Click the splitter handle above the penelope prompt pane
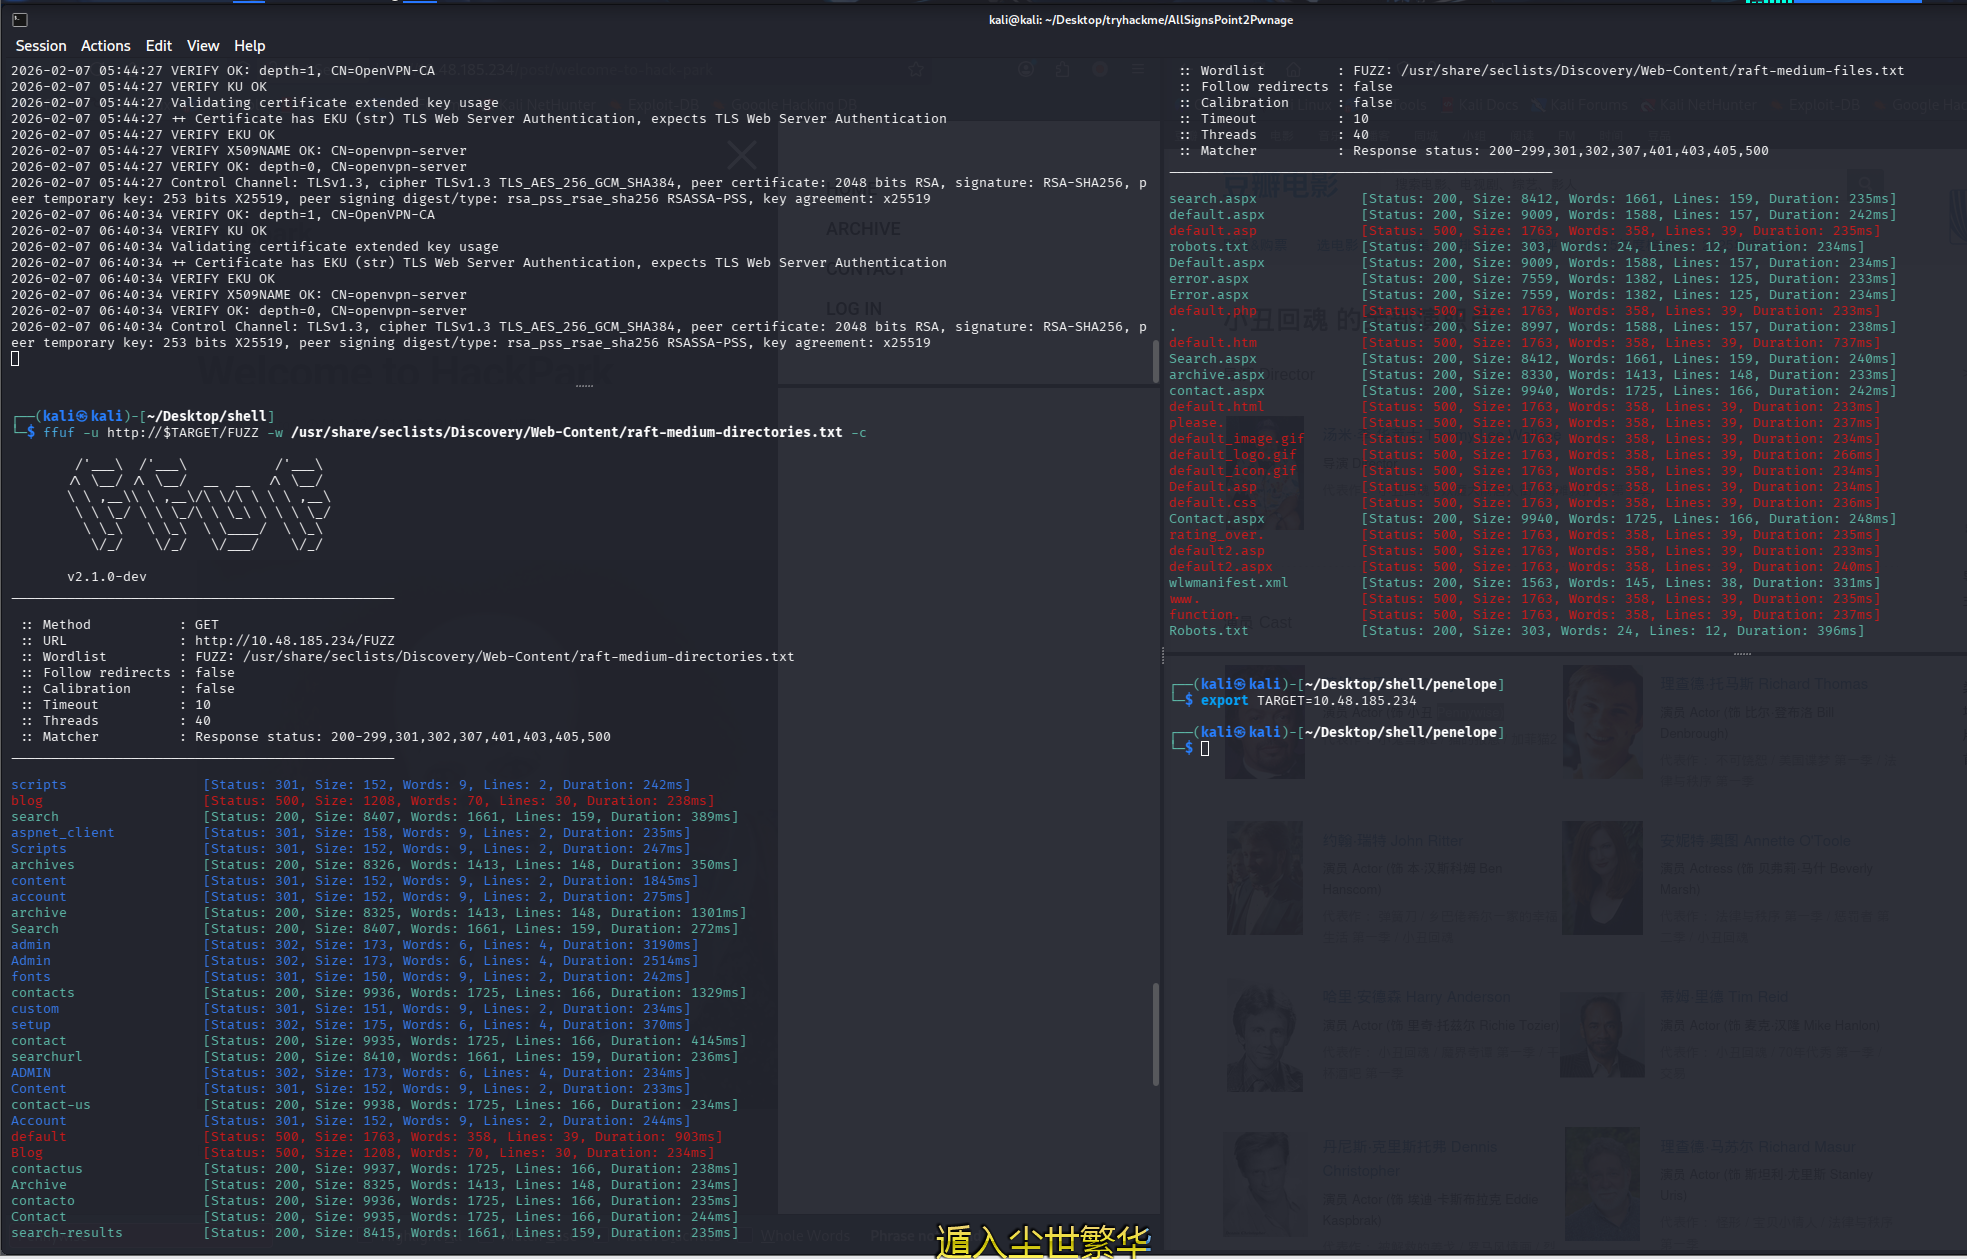The height and width of the screenshot is (1259, 1967). point(1742,654)
